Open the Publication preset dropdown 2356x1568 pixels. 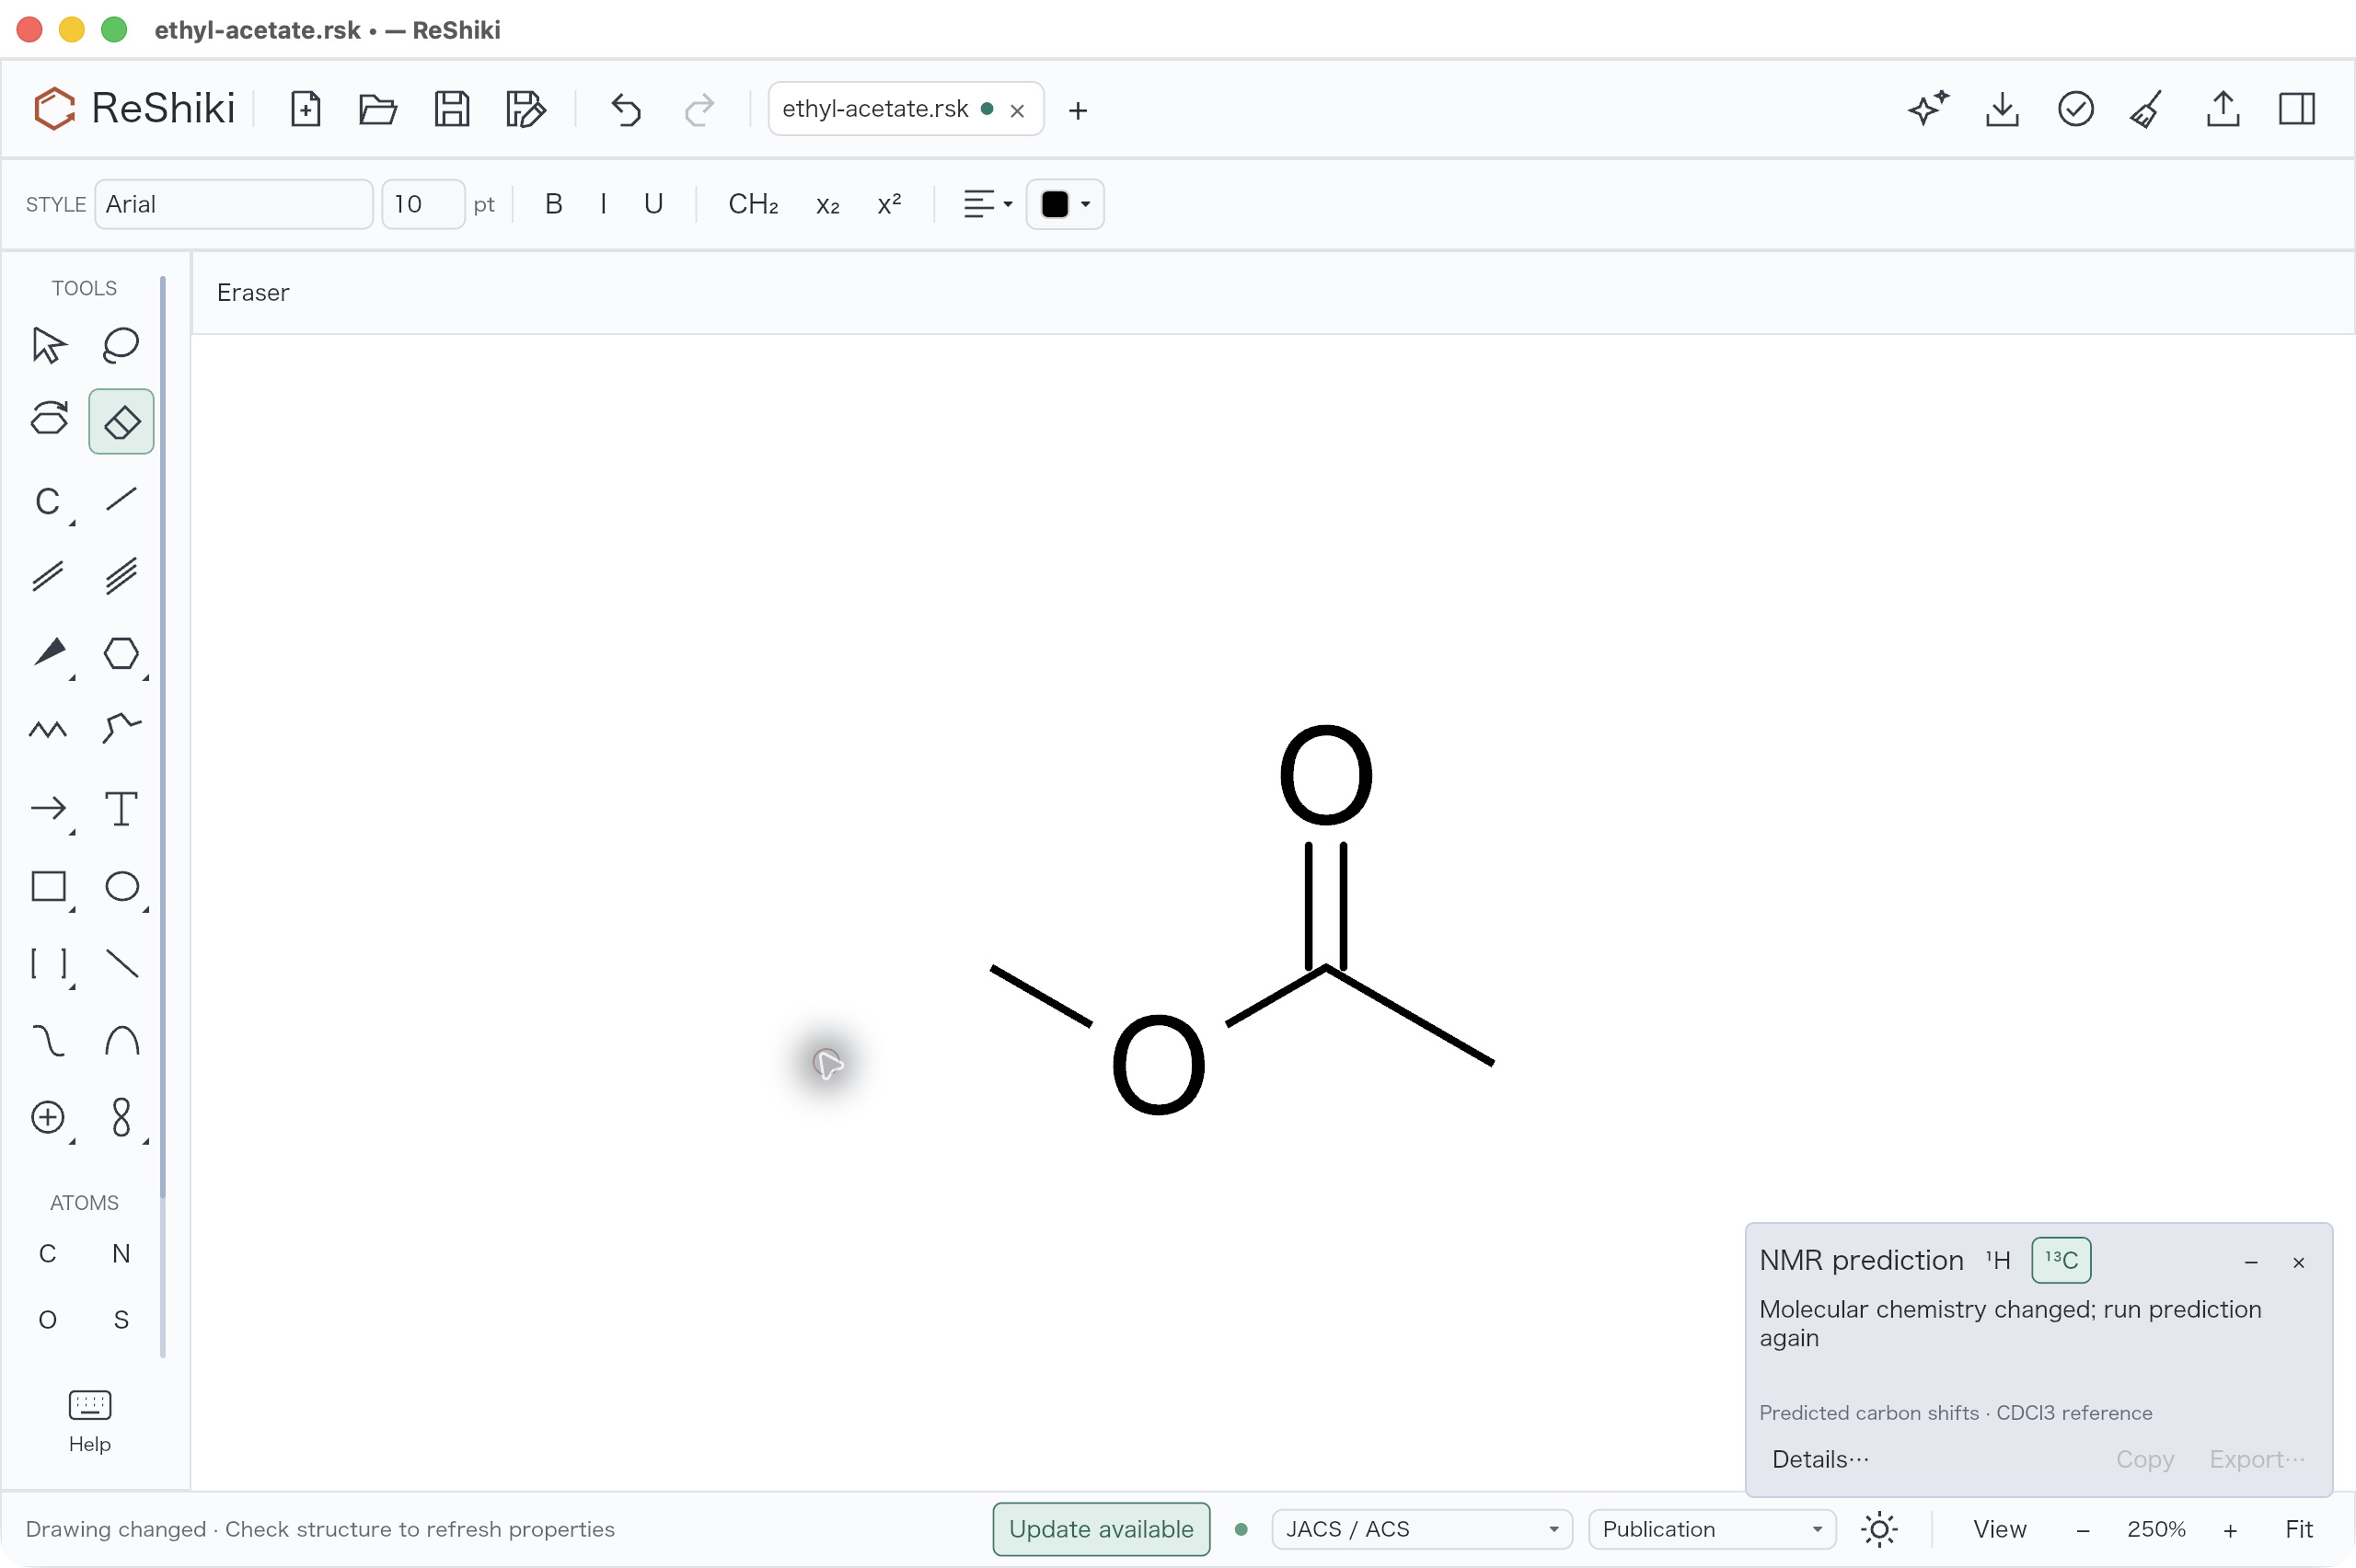tap(1711, 1529)
